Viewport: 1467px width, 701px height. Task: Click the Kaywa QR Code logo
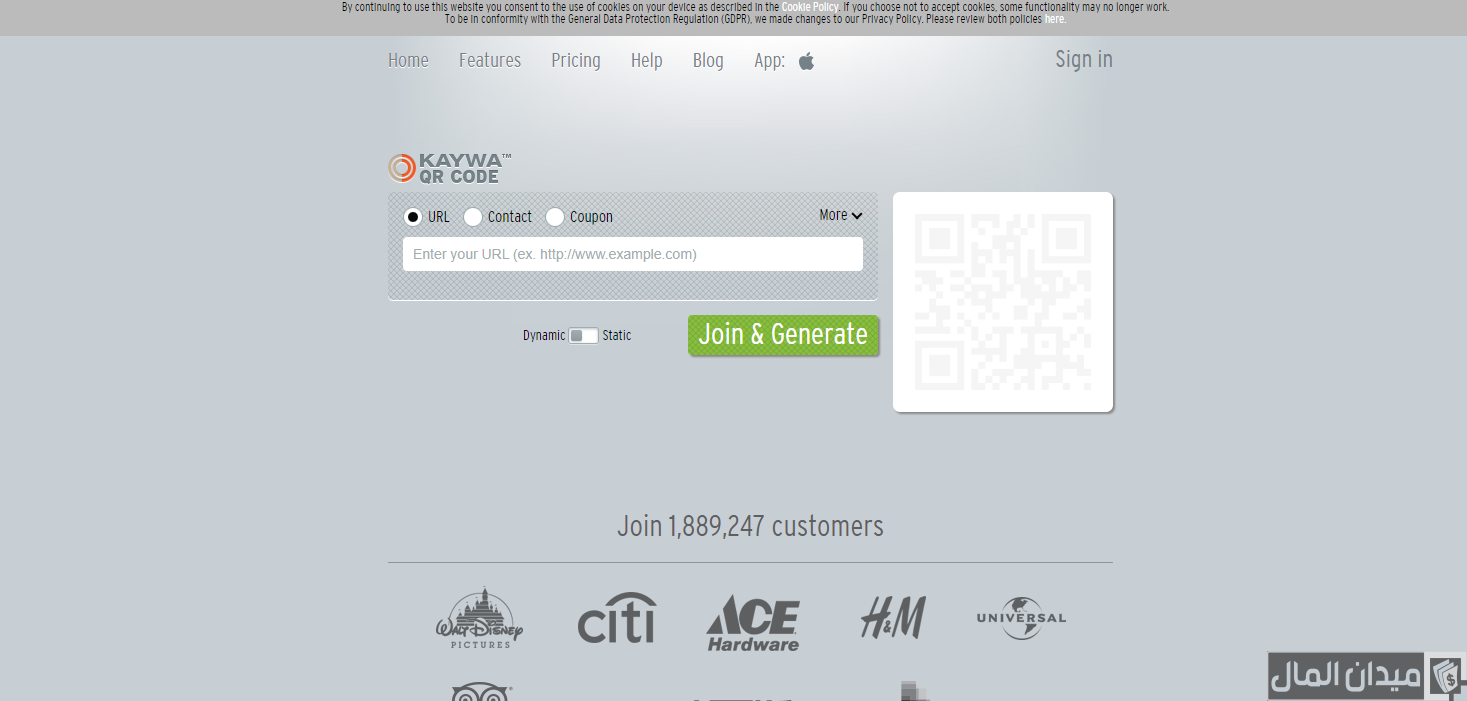[x=450, y=168]
